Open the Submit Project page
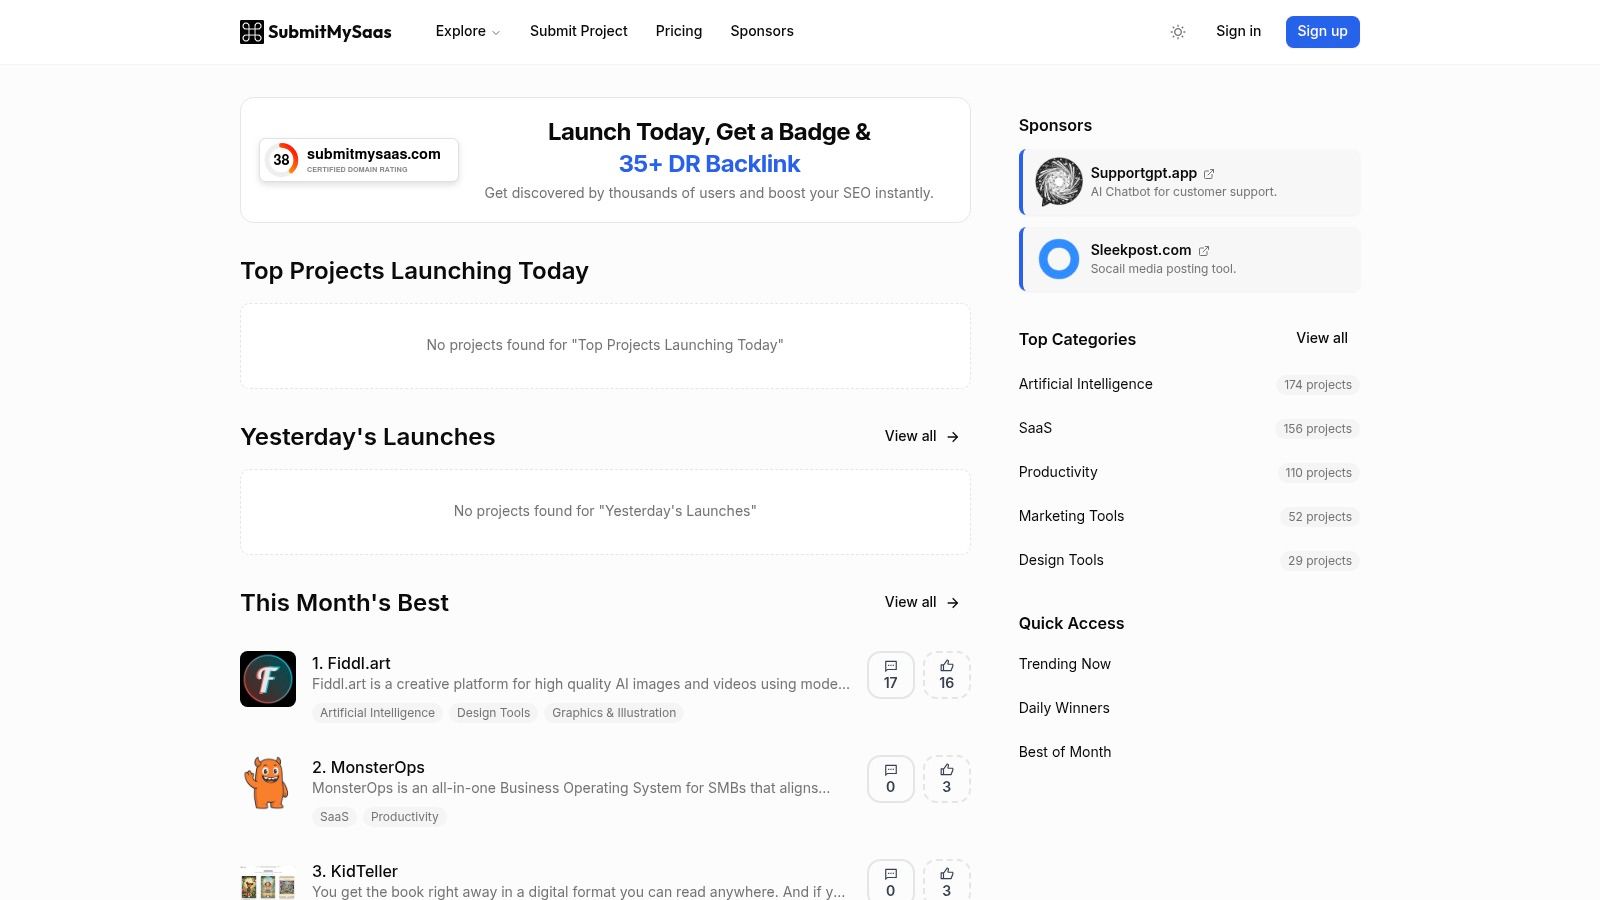The width and height of the screenshot is (1600, 900). [x=578, y=32]
